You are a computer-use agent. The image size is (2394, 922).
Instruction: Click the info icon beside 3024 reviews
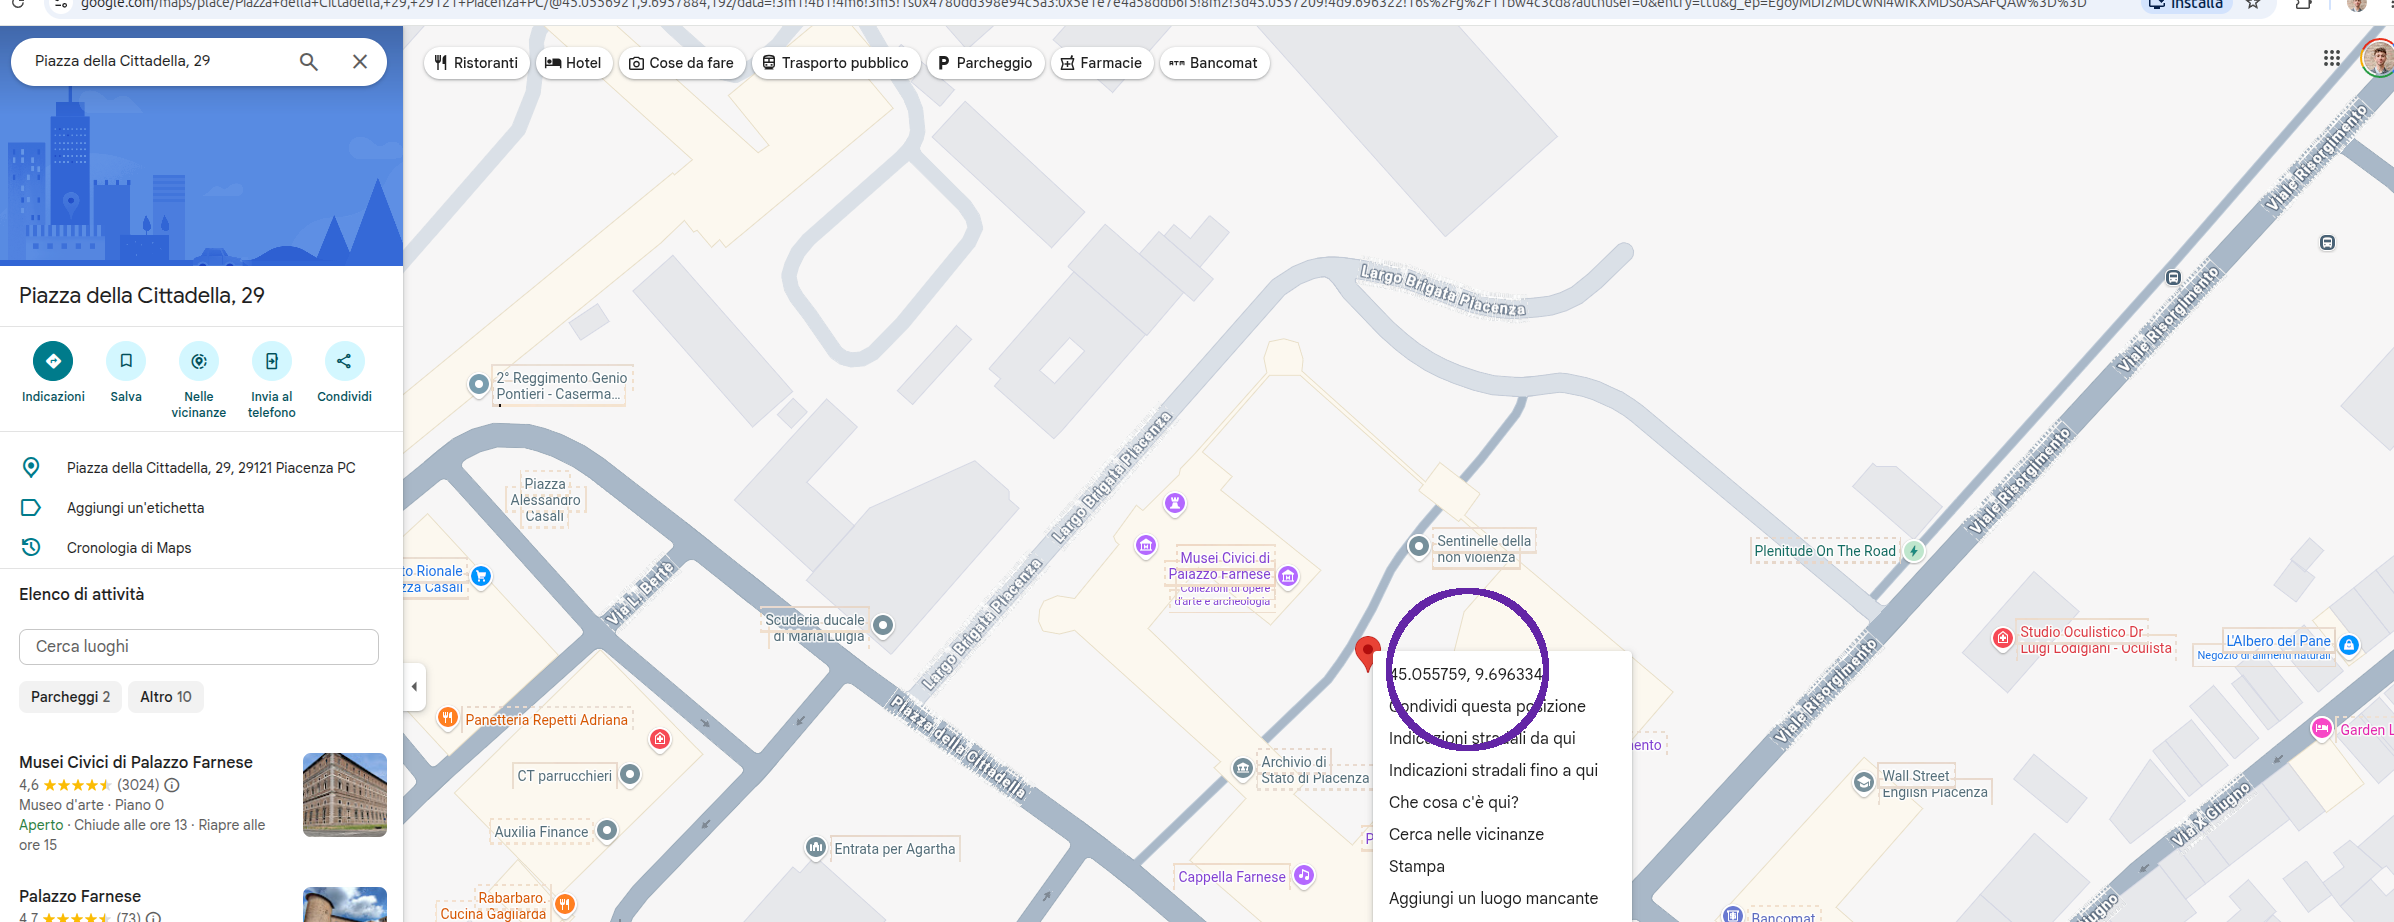pos(172,785)
